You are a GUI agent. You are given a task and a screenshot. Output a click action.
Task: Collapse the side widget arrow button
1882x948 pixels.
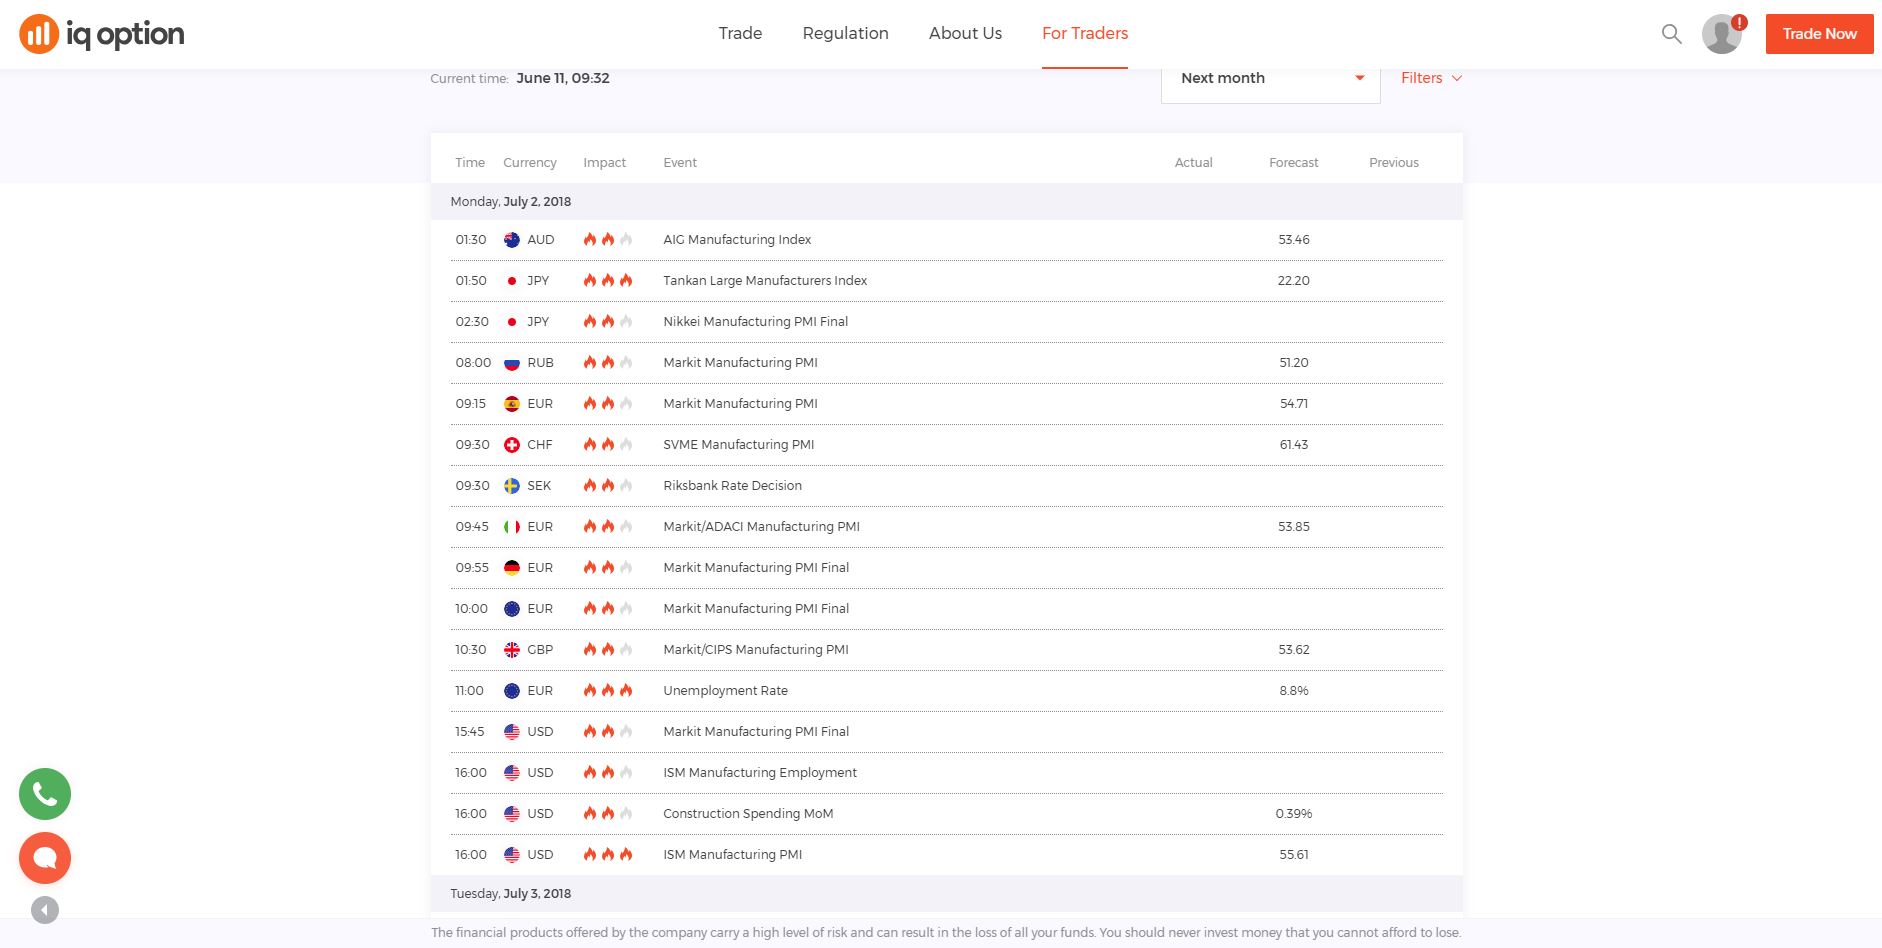[x=45, y=910]
